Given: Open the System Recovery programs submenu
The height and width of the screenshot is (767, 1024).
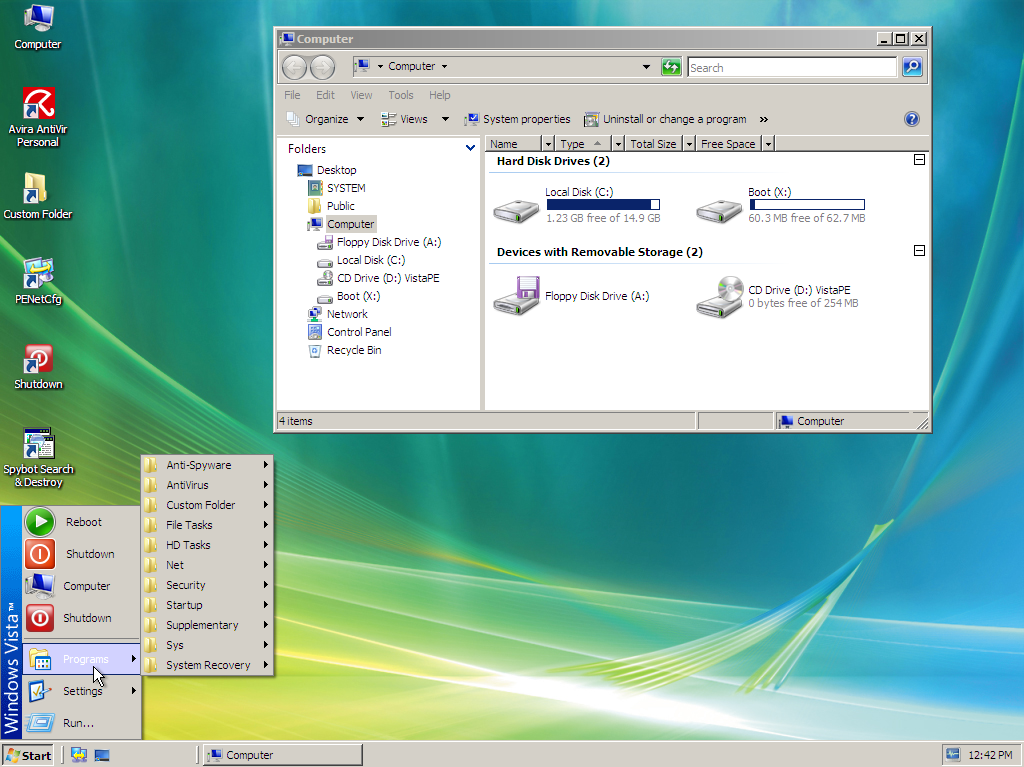Looking at the screenshot, I should click(x=208, y=665).
